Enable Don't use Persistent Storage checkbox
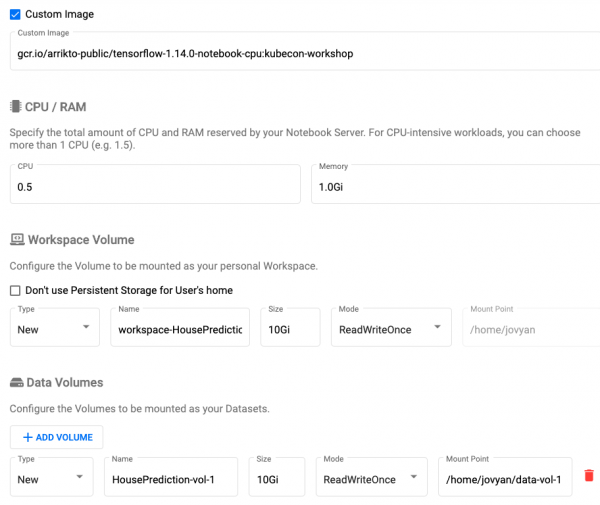This screenshot has width=600, height=505. 15,290
